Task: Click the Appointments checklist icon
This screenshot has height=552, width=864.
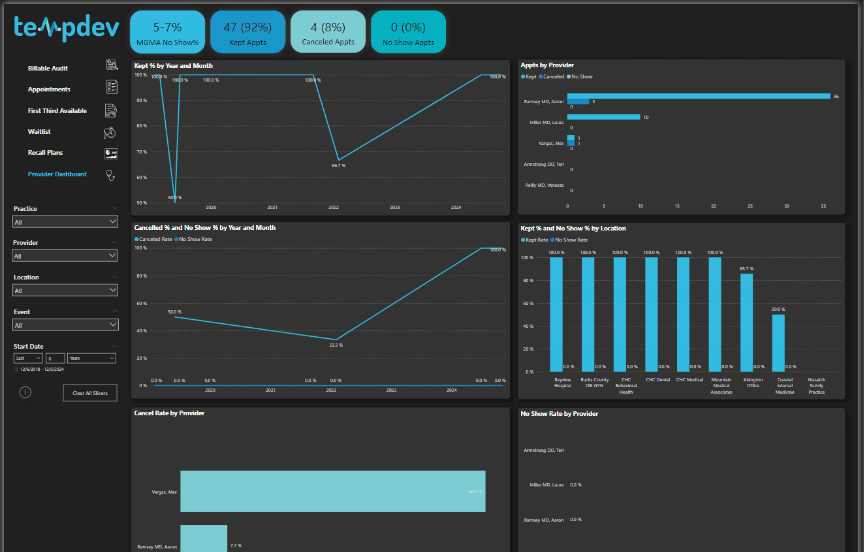Action: coord(111,88)
